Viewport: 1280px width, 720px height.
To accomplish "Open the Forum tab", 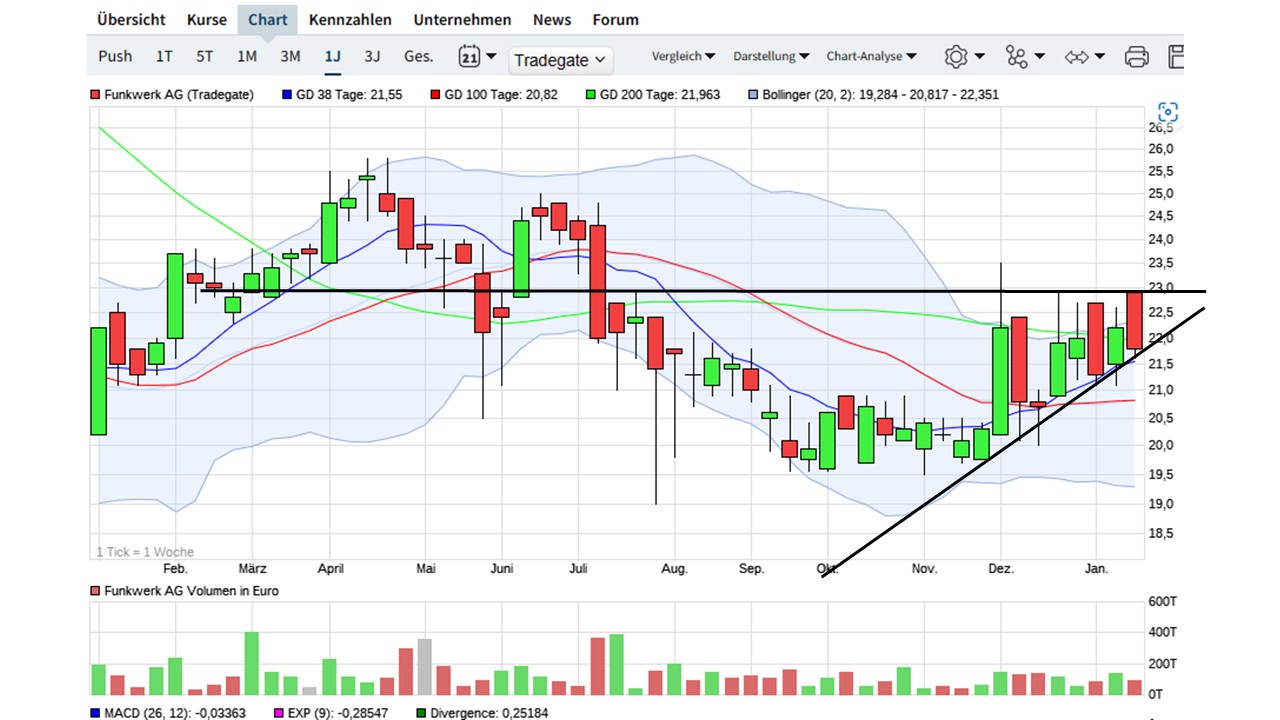I will click(616, 20).
